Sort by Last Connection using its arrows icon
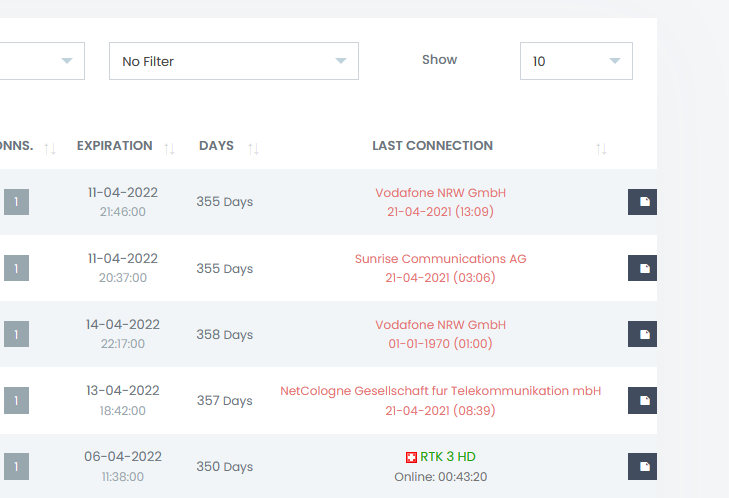729x498 pixels. (x=601, y=148)
